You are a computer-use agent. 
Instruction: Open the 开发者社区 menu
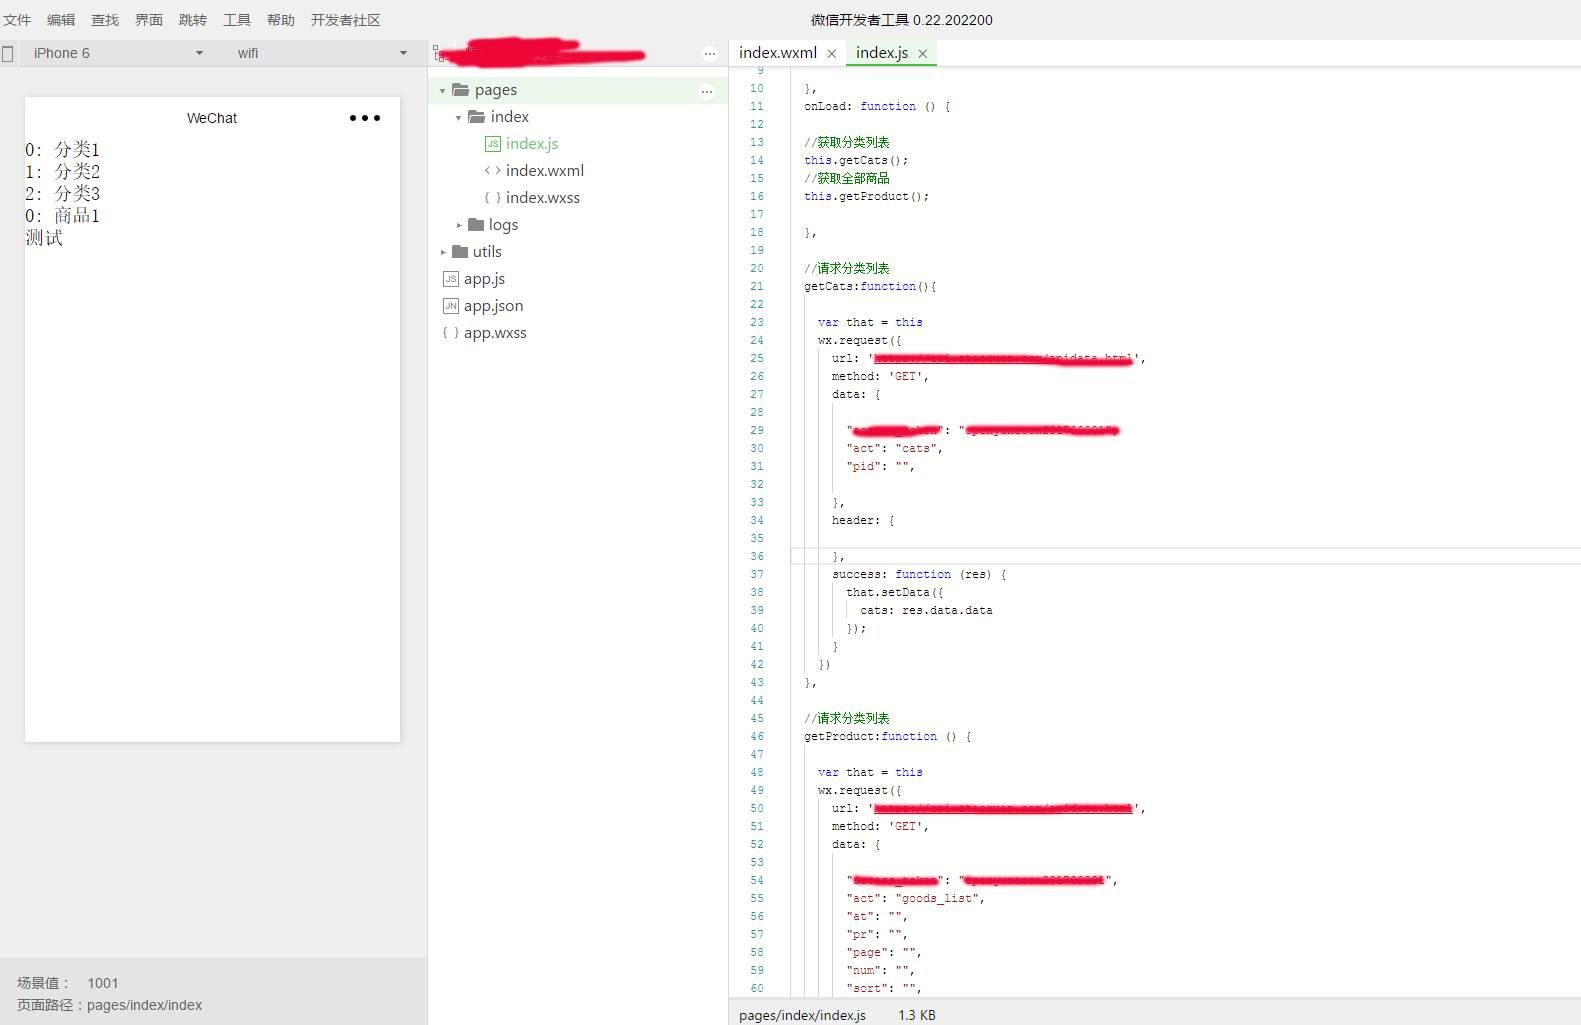click(345, 20)
